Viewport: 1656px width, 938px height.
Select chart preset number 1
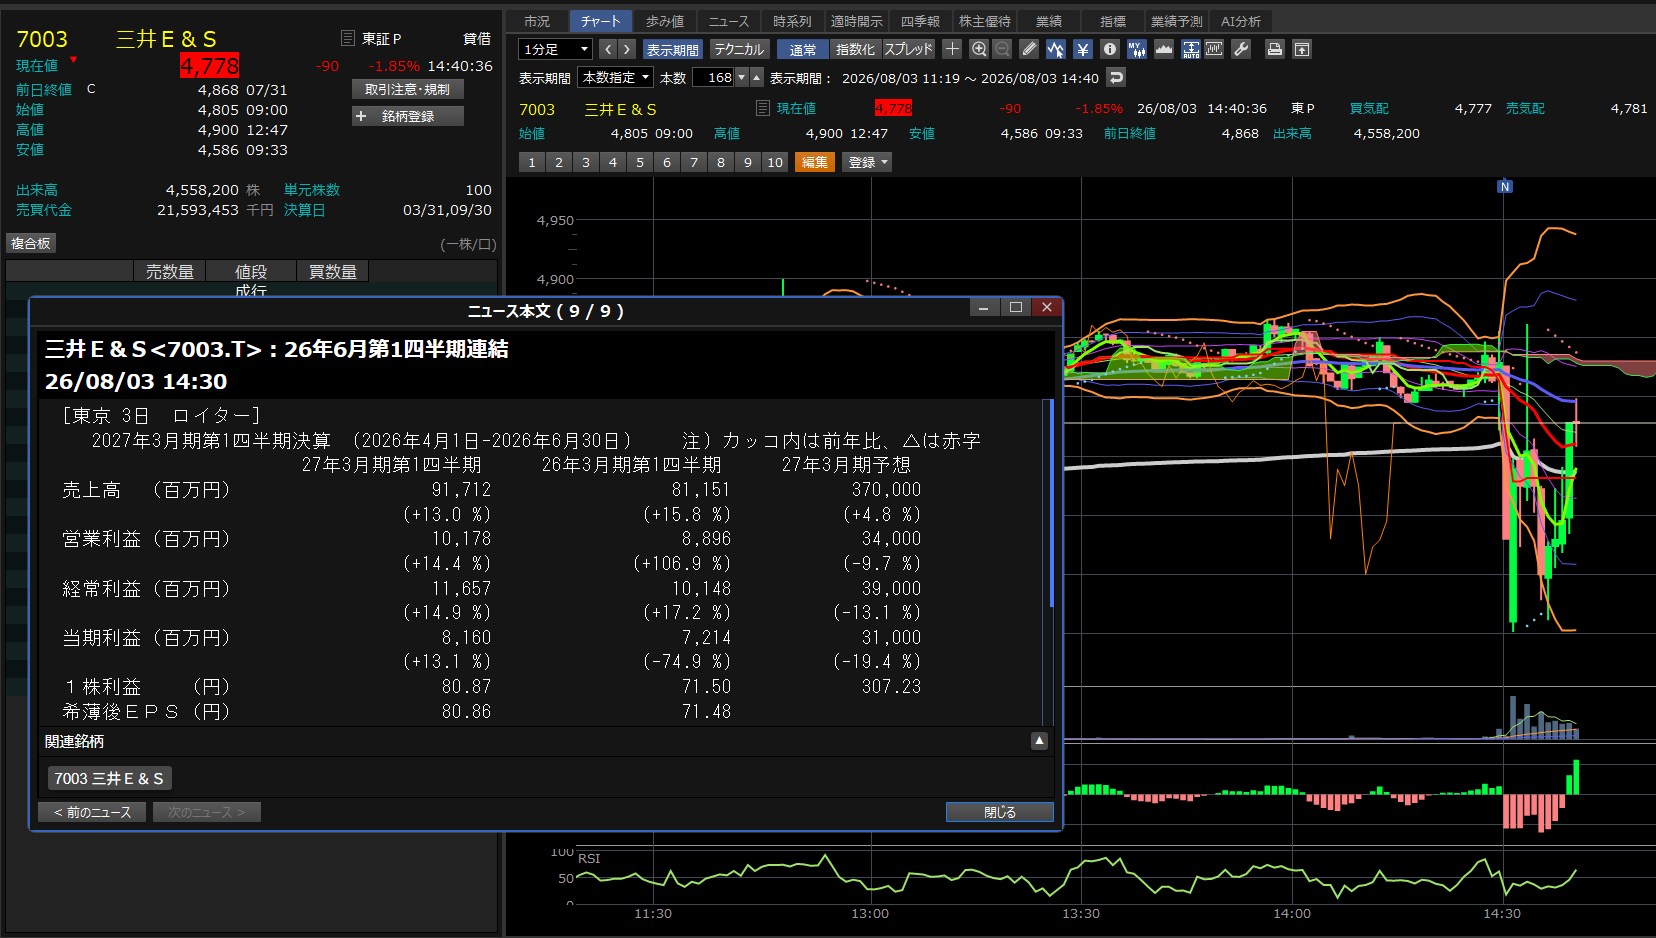point(532,162)
